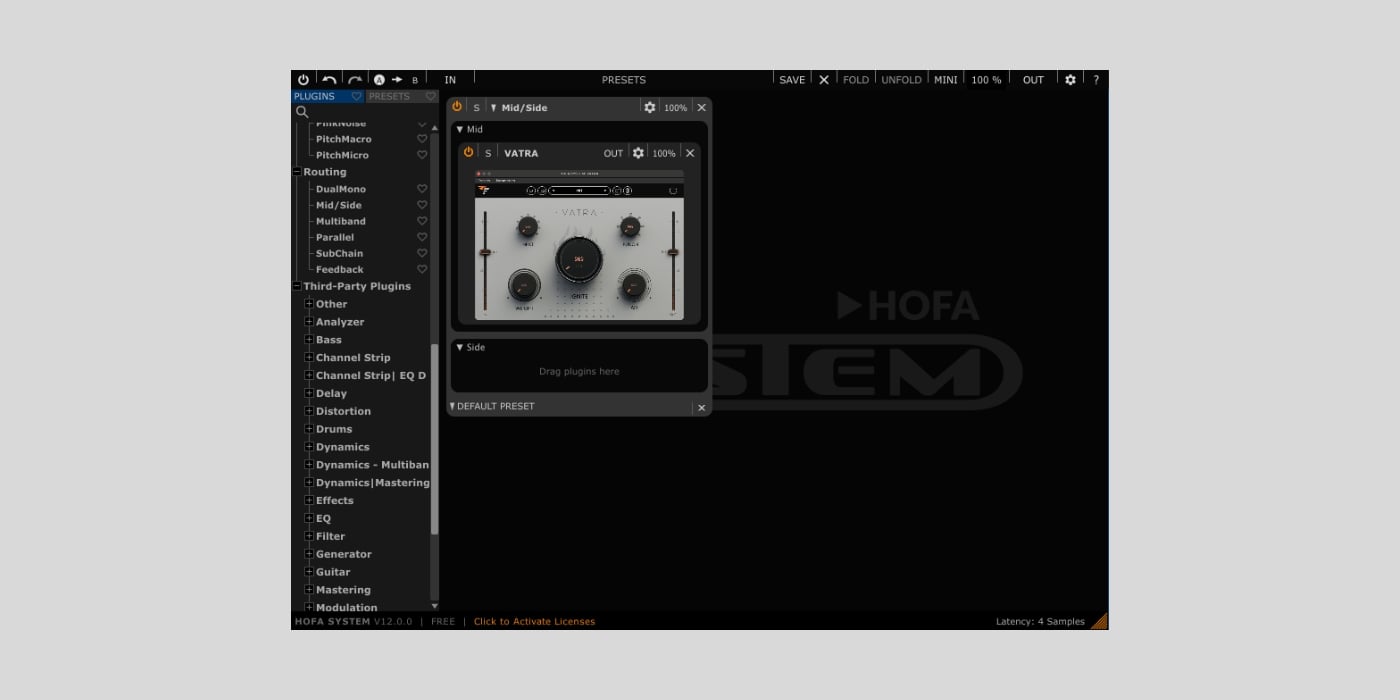Select Multiband in Routing list
The height and width of the screenshot is (700, 1400).
(341, 221)
